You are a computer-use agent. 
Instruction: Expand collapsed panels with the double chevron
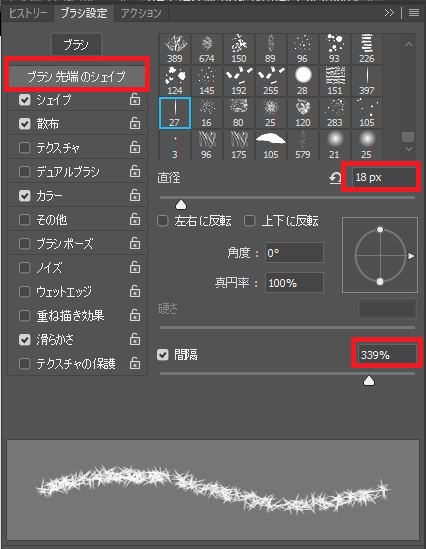(x=389, y=13)
